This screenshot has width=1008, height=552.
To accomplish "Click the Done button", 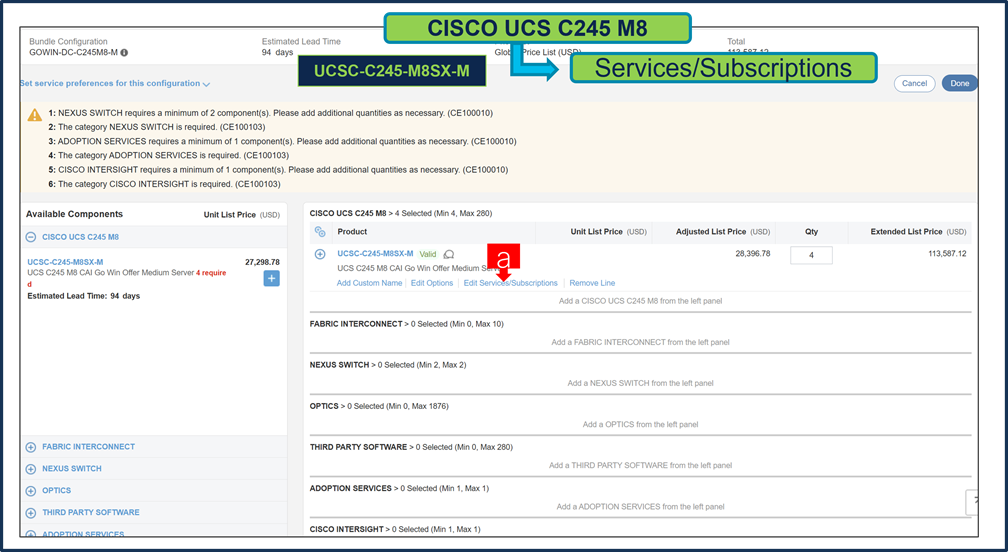I will click(959, 83).
